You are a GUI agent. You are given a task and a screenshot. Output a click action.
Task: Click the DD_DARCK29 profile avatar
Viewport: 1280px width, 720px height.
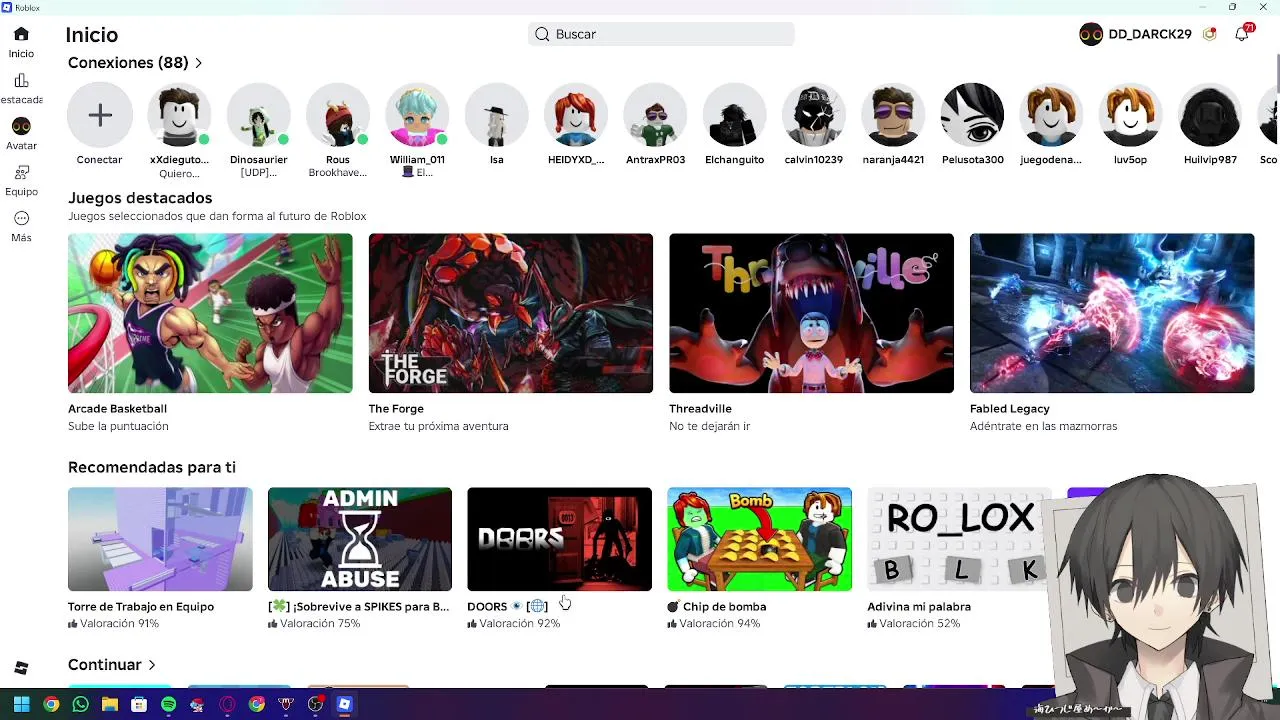pos(1091,34)
